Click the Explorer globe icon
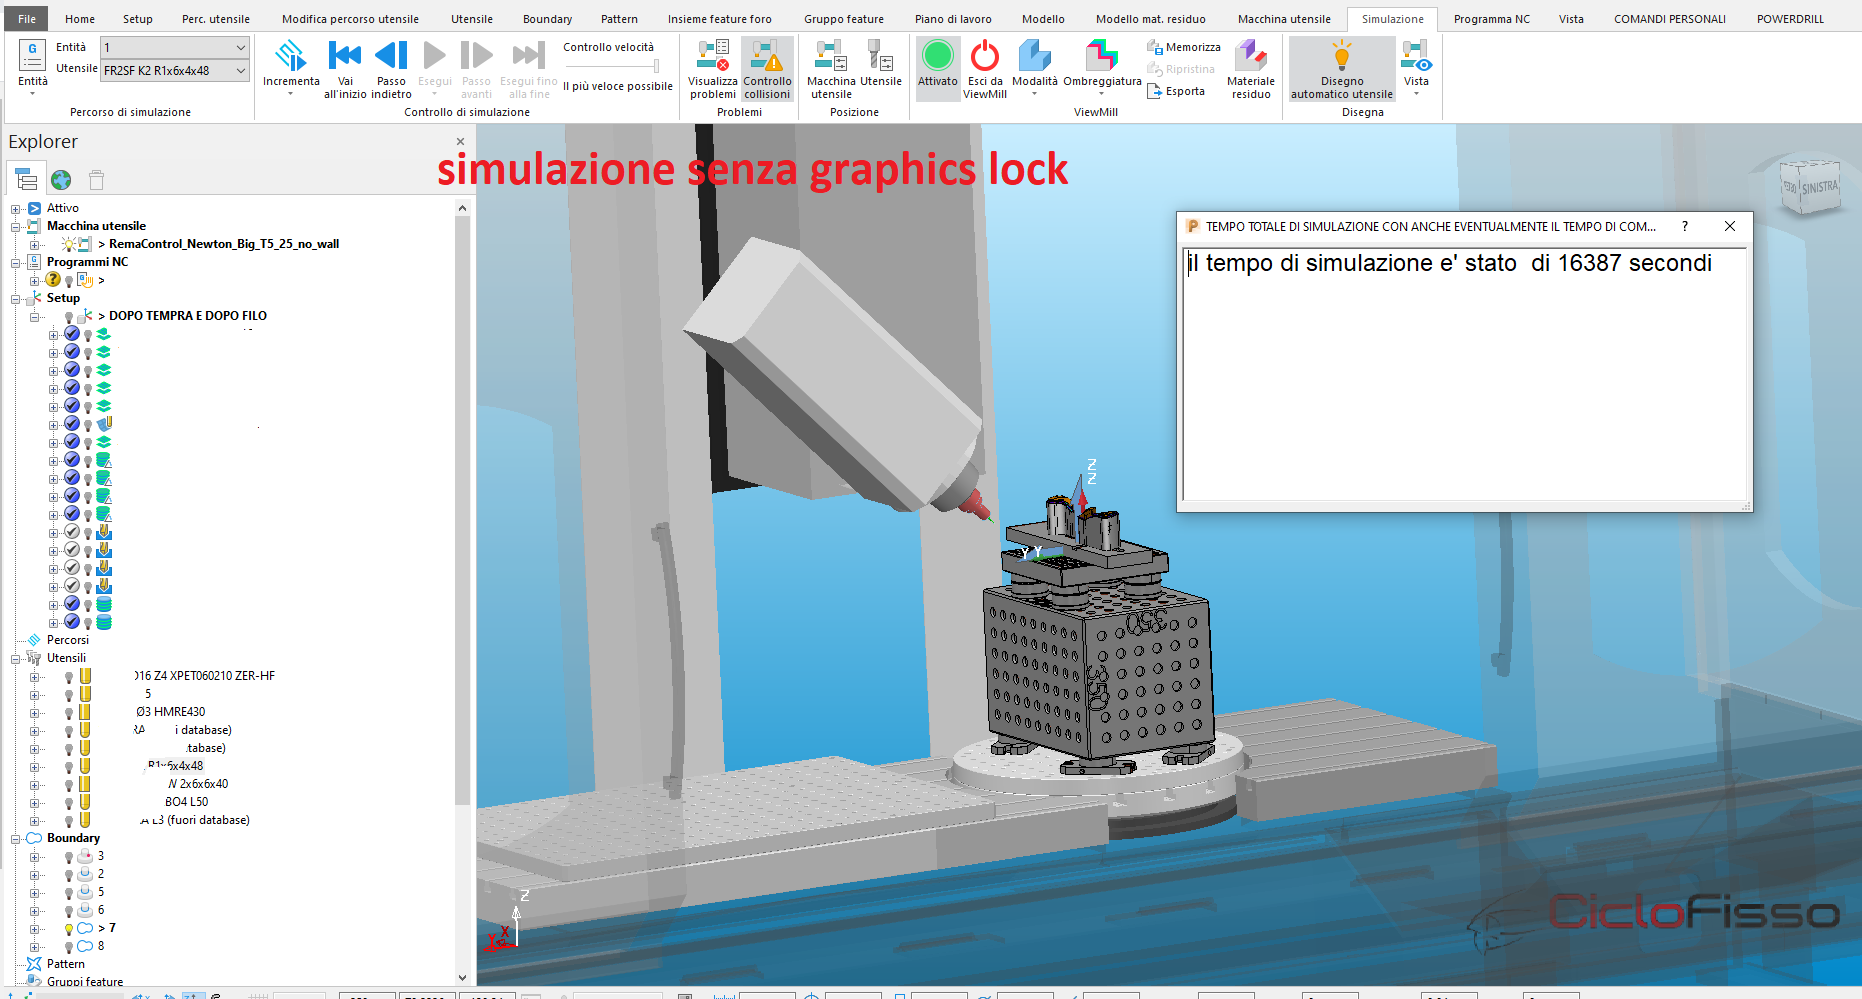The width and height of the screenshot is (1862, 999). [61, 180]
